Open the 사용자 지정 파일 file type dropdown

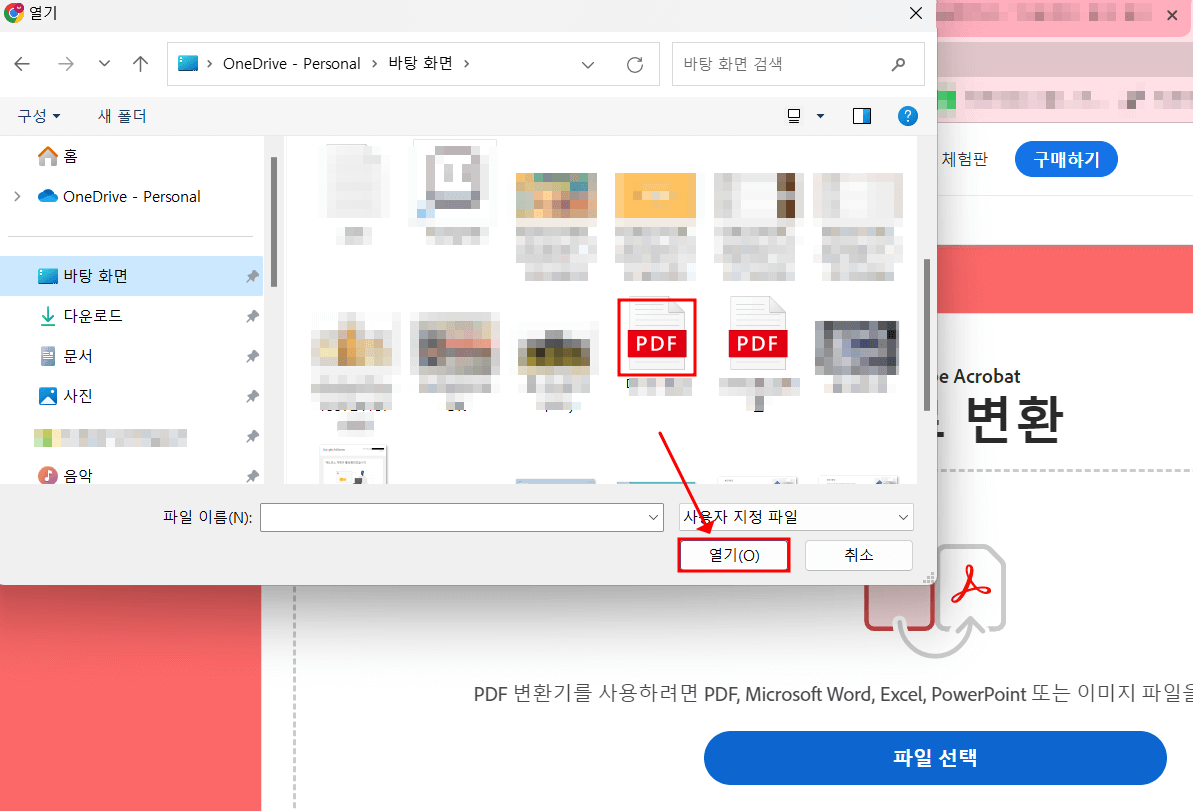click(795, 517)
